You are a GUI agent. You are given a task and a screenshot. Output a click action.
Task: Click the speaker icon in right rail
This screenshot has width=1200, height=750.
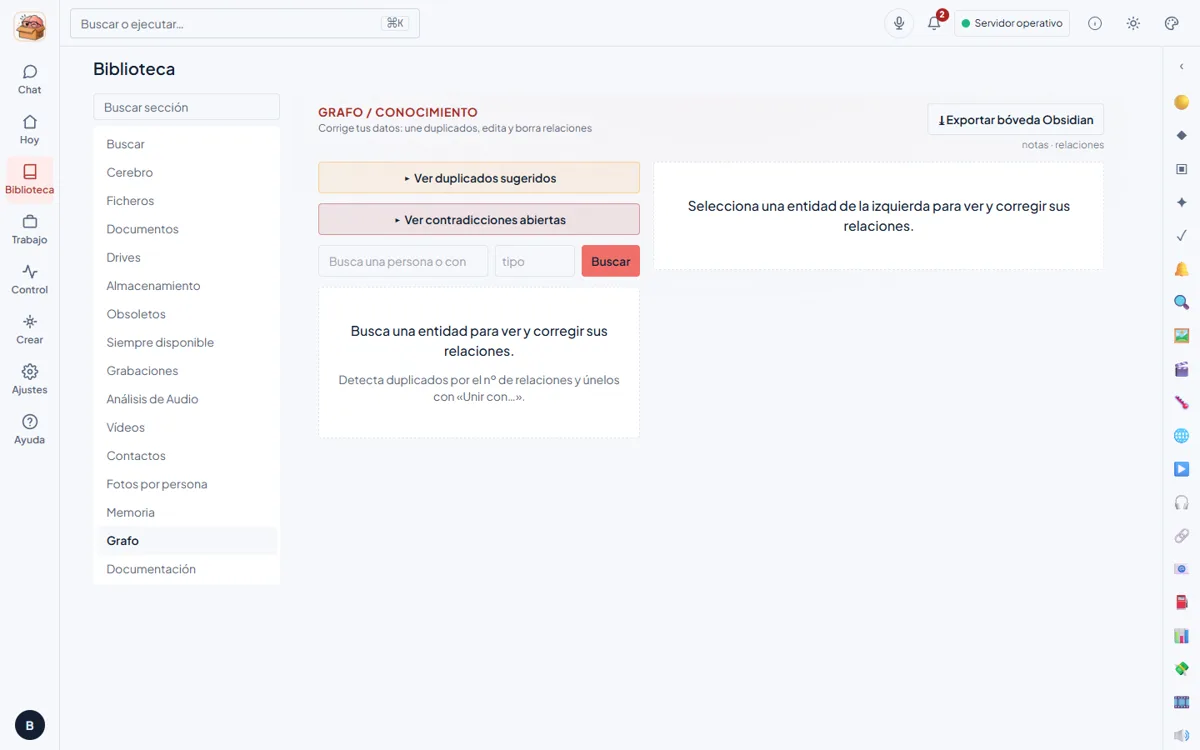tap(1182, 736)
